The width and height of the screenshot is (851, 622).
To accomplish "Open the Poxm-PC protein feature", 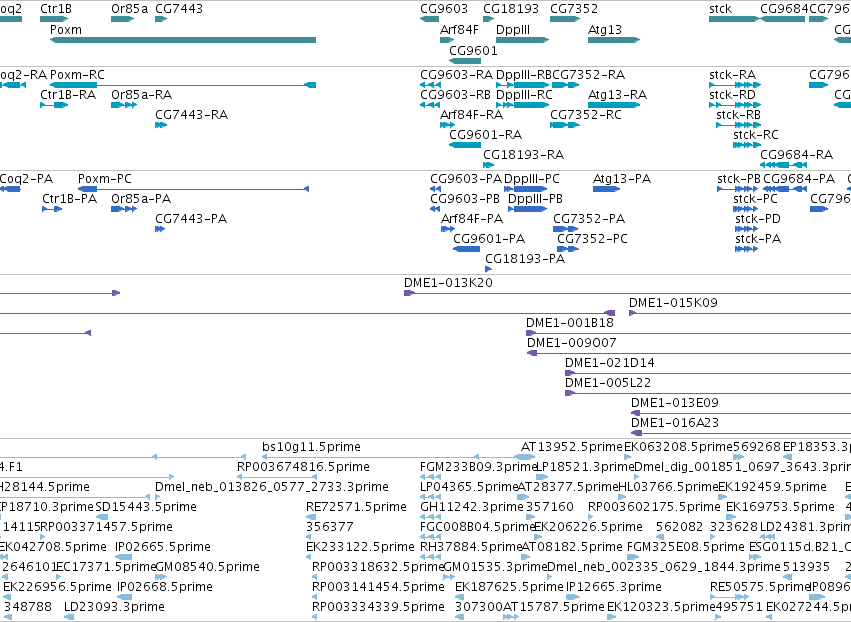I will coord(193,189).
